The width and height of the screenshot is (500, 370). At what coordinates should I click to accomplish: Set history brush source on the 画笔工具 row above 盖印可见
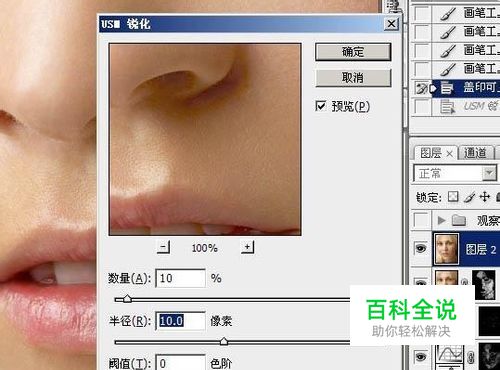pyautogui.click(x=422, y=69)
